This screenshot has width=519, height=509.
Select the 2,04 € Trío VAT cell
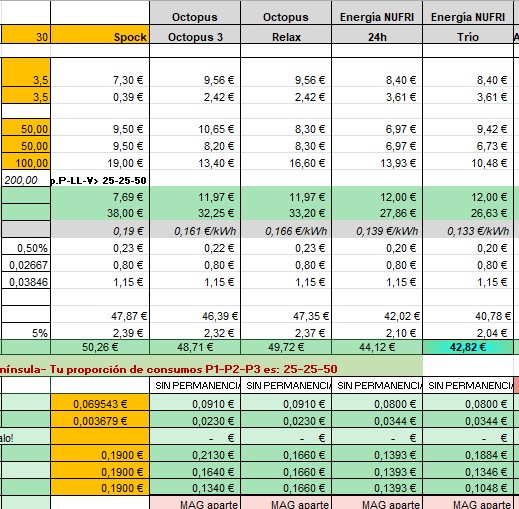point(468,332)
